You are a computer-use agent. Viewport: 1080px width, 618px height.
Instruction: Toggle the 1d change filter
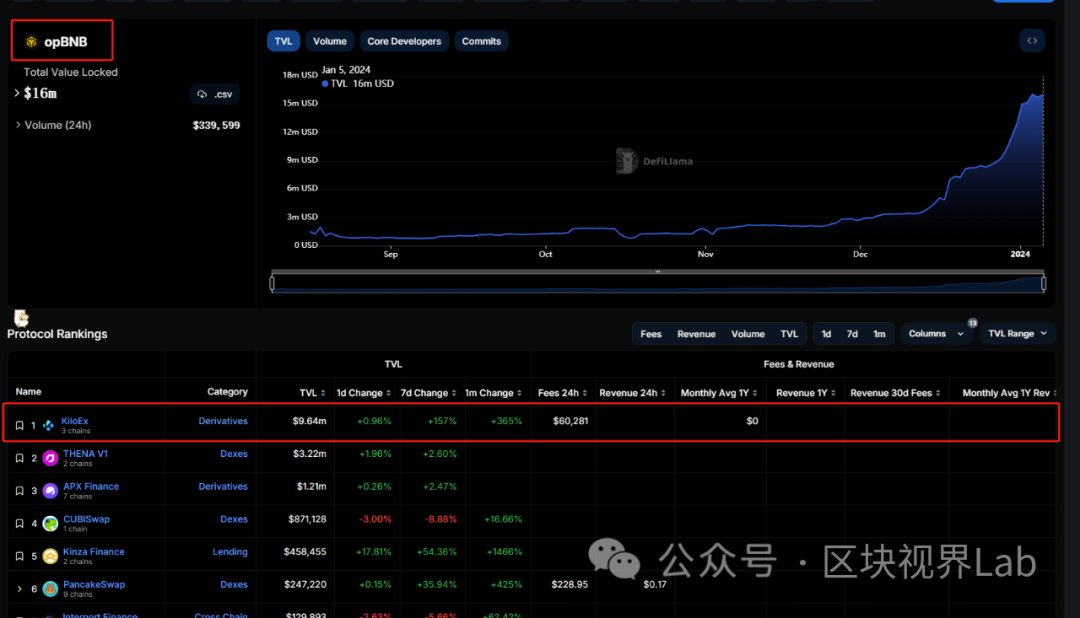click(x=827, y=334)
